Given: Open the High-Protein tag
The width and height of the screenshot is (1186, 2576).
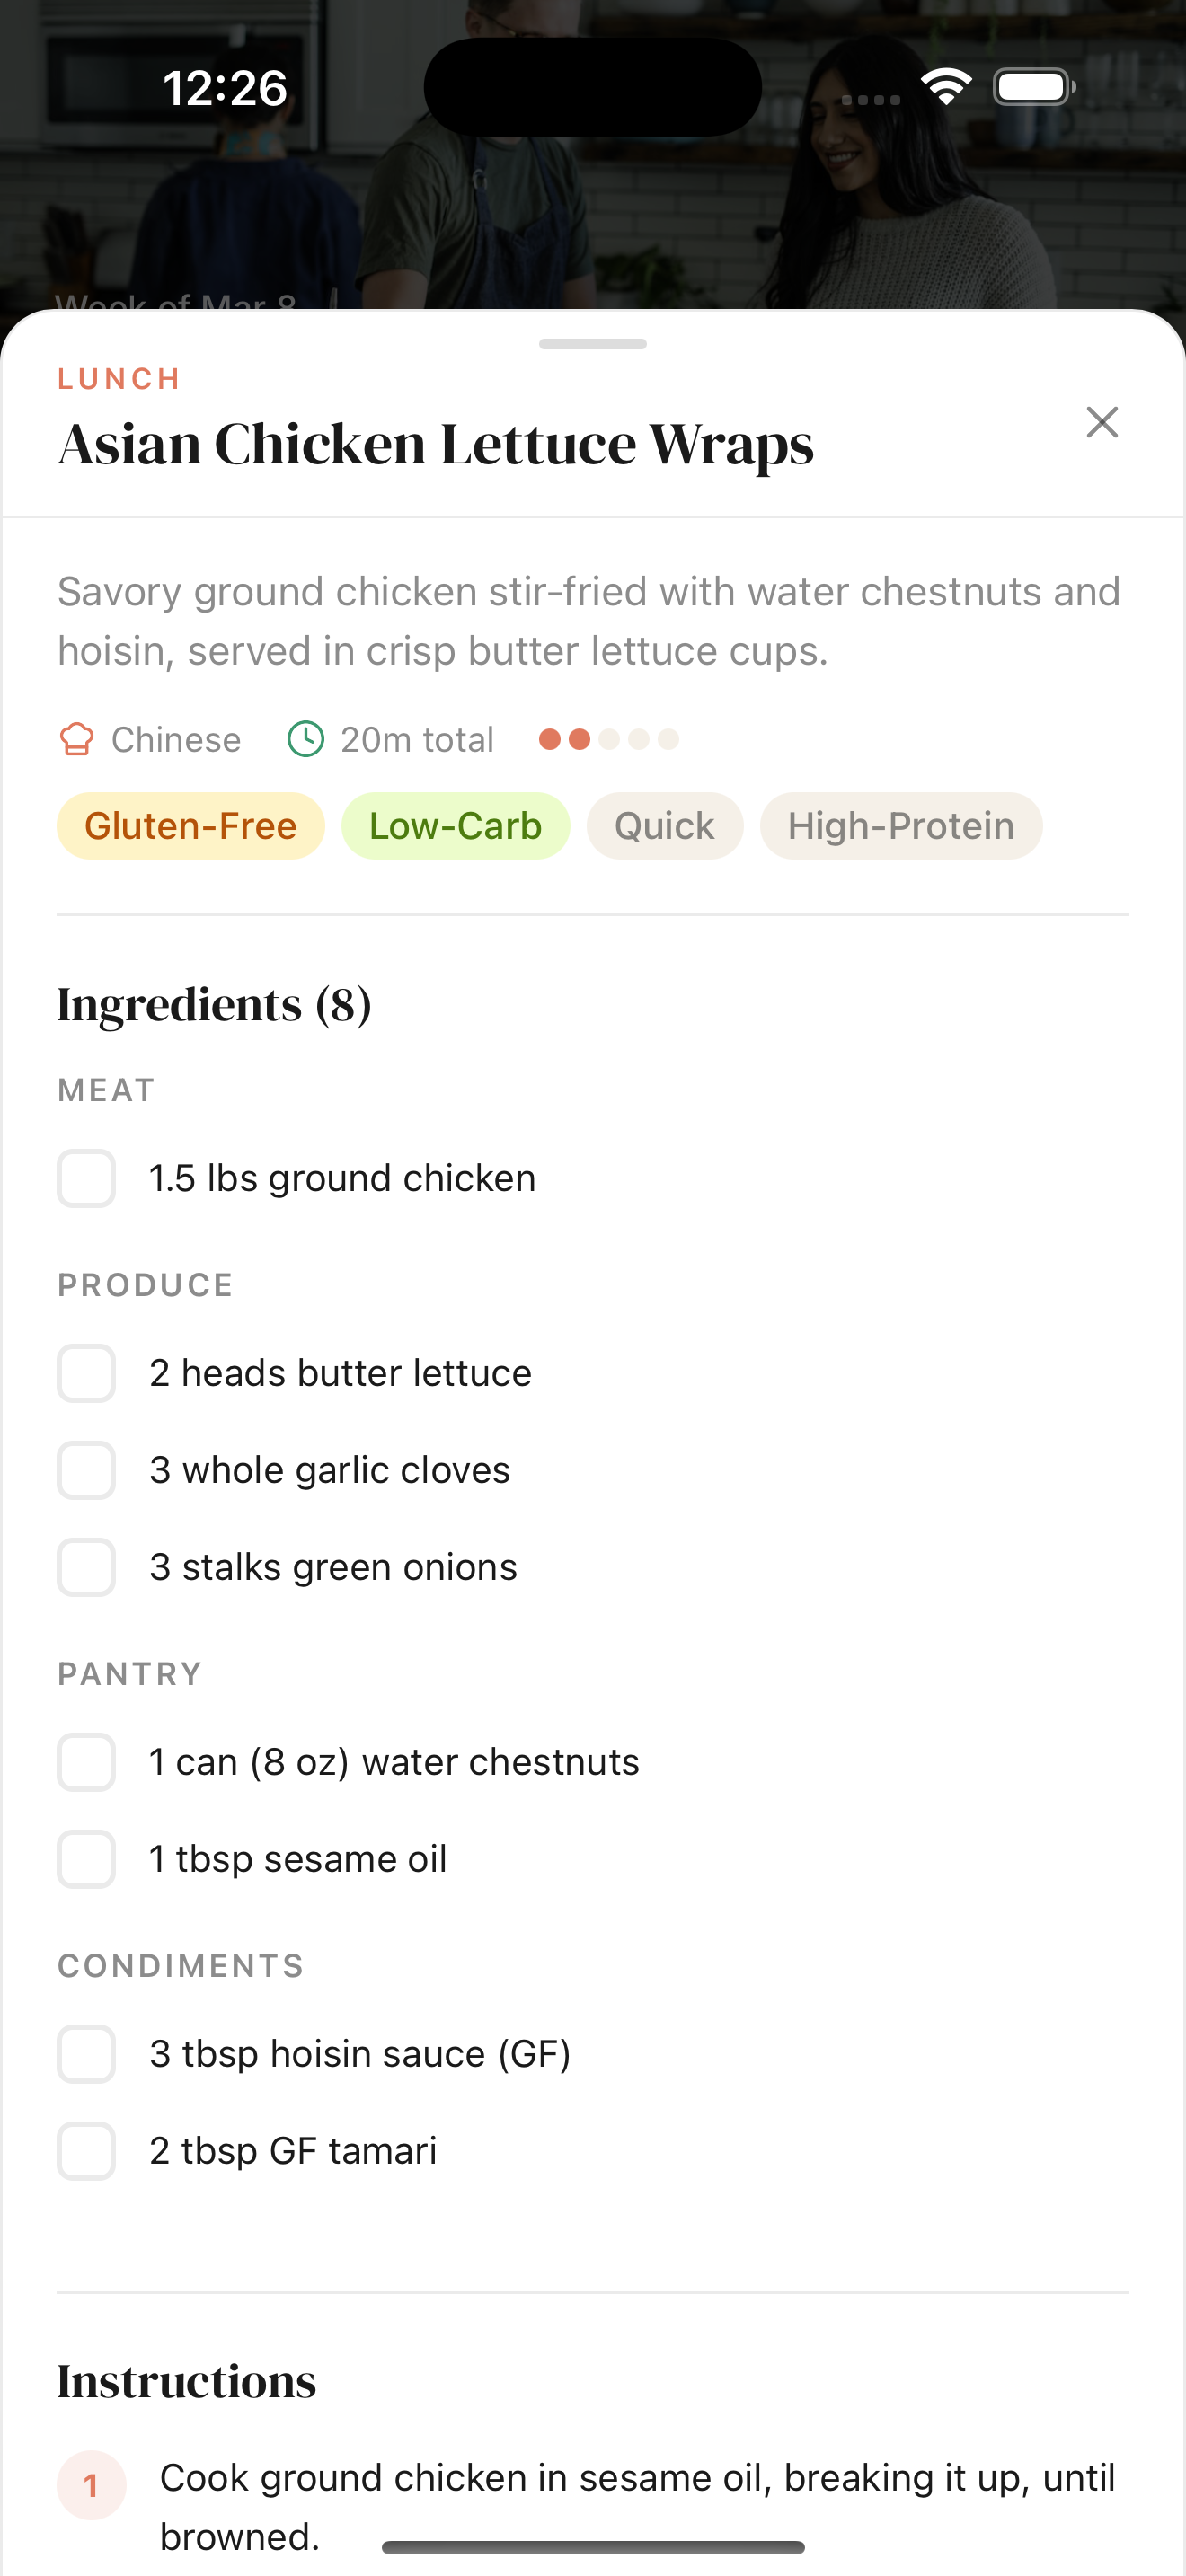Looking at the screenshot, I should (x=899, y=825).
